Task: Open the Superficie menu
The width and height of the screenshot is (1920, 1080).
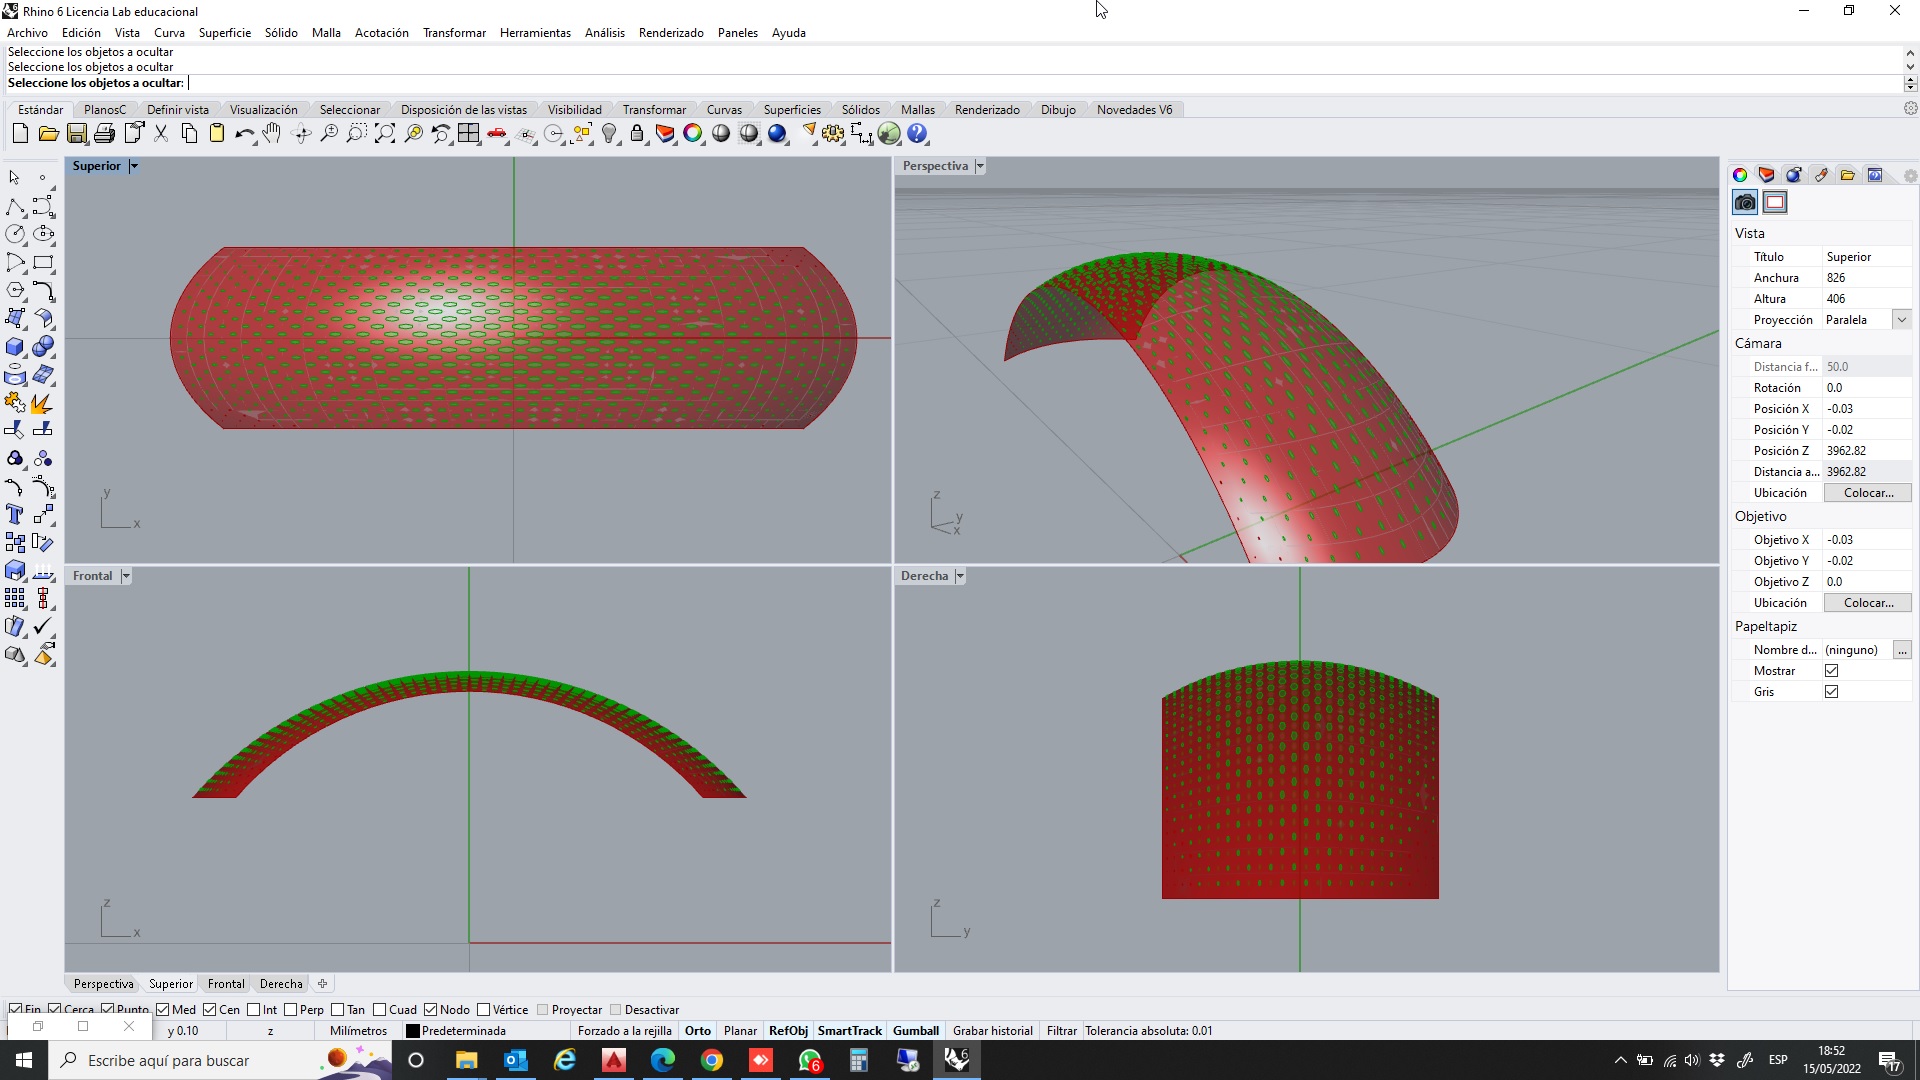Action: click(x=224, y=33)
